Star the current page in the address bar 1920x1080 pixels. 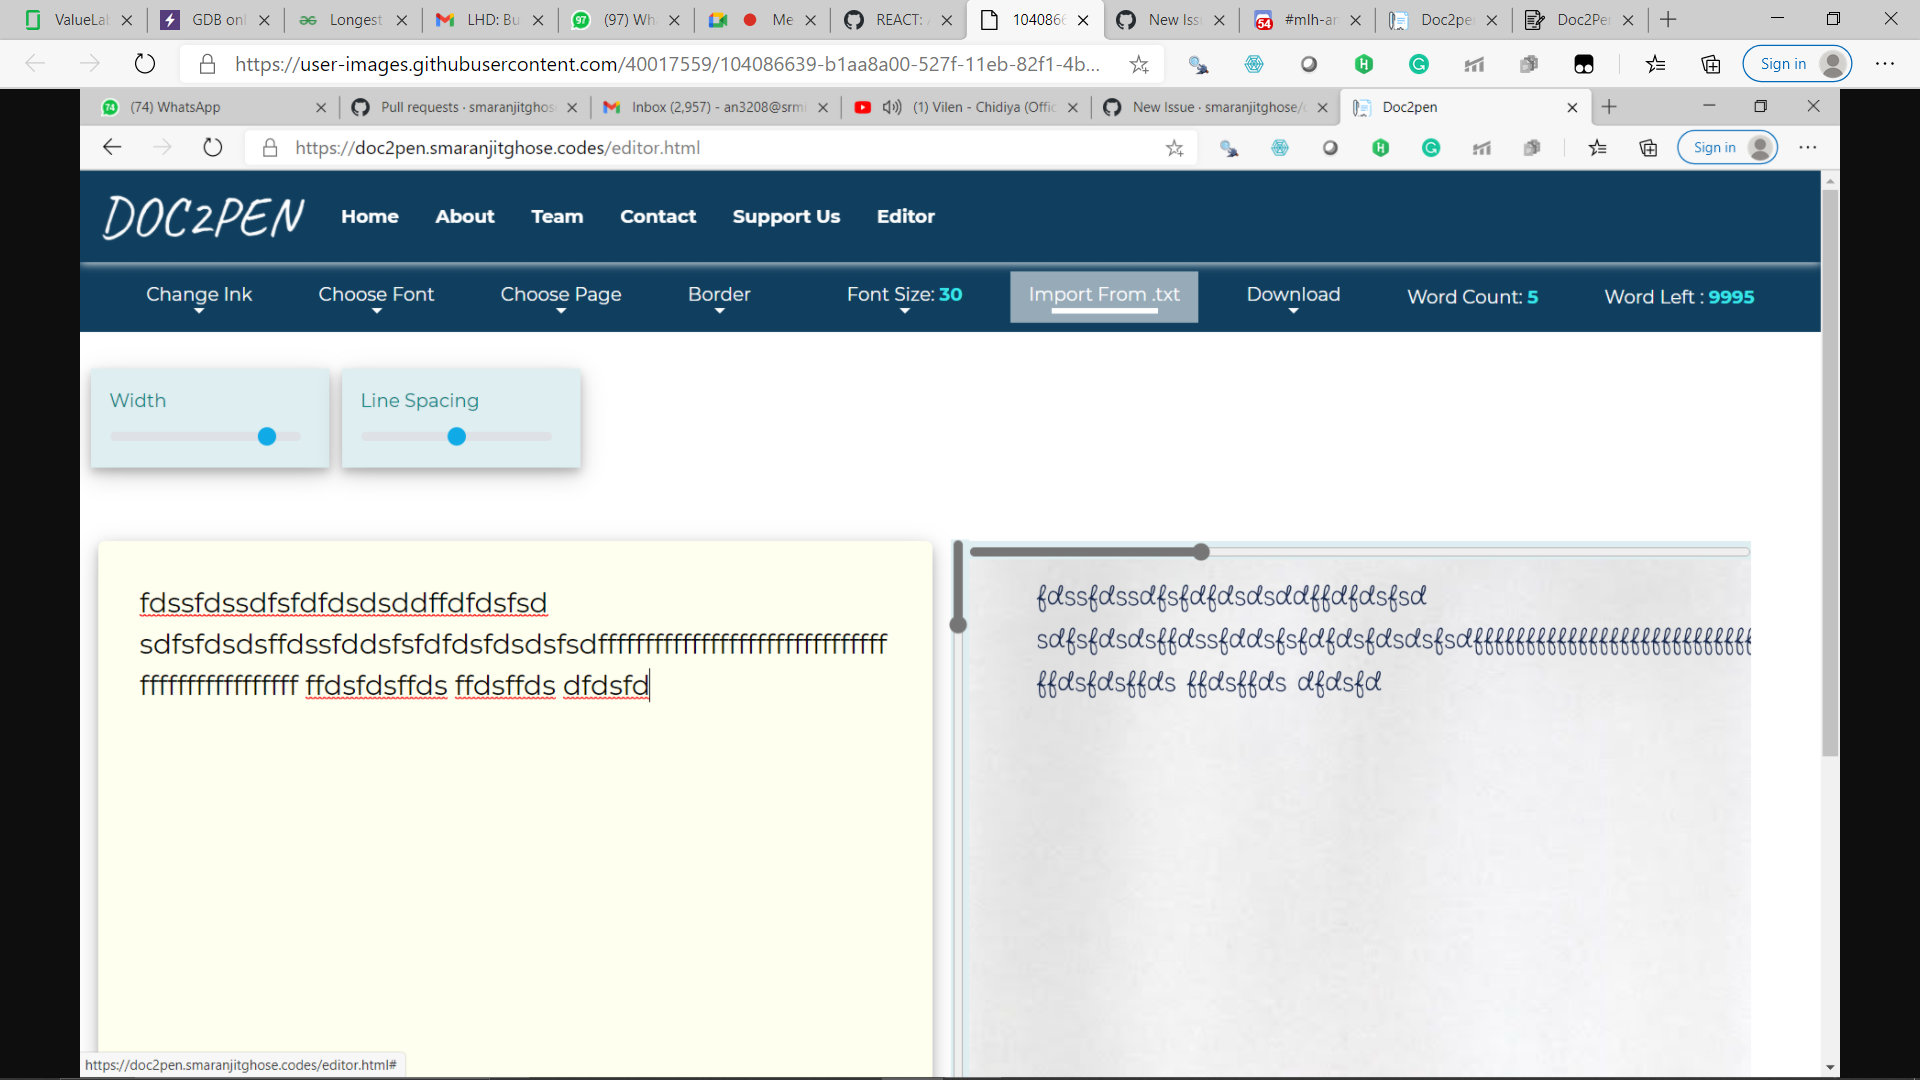1176,147
